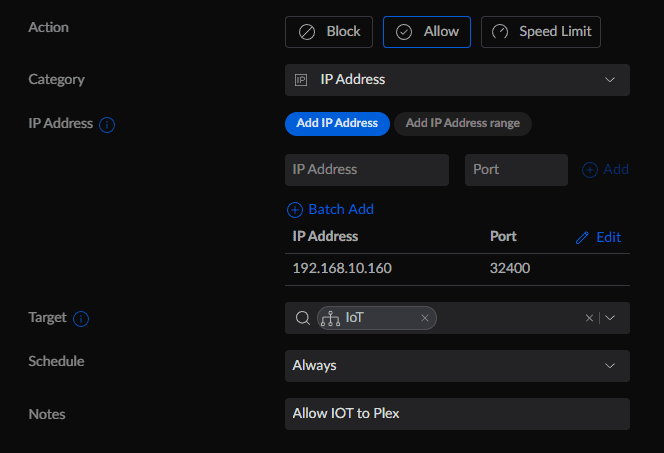664x453 pixels.
Task: Select the 192.168.10.160 entry
Action: (x=342, y=268)
